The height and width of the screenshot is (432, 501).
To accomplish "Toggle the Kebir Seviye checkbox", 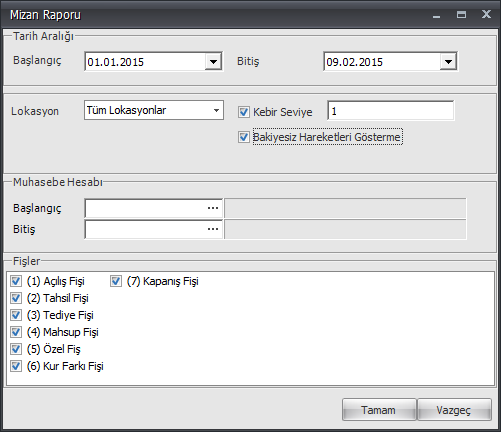I will pyautogui.click(x=244, y=112).
